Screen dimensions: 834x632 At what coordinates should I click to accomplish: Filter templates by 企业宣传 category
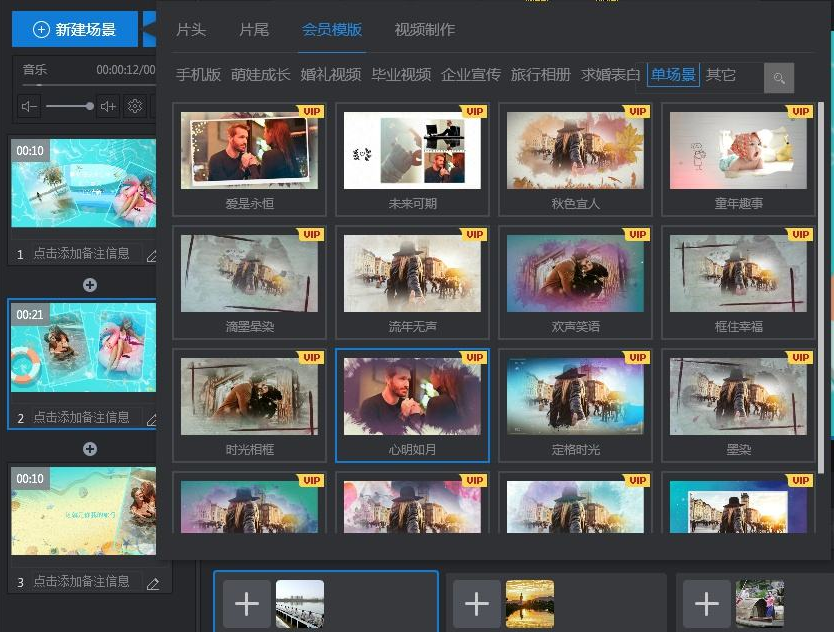[471, 74]
